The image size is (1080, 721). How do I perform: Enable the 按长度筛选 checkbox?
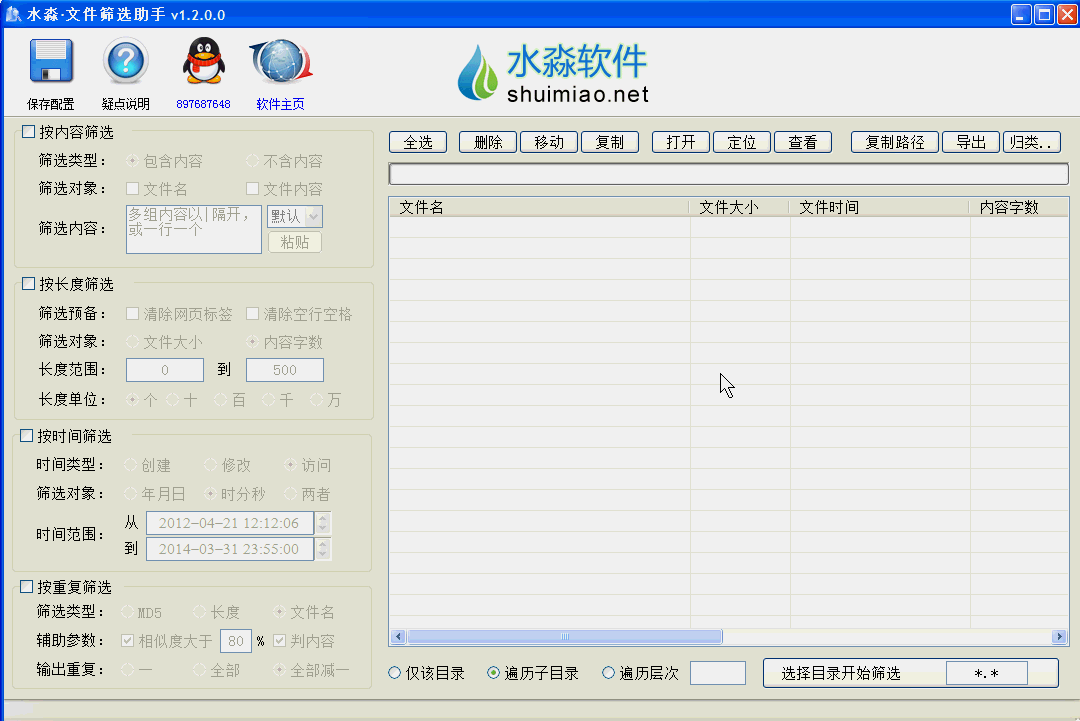(28, 284)
